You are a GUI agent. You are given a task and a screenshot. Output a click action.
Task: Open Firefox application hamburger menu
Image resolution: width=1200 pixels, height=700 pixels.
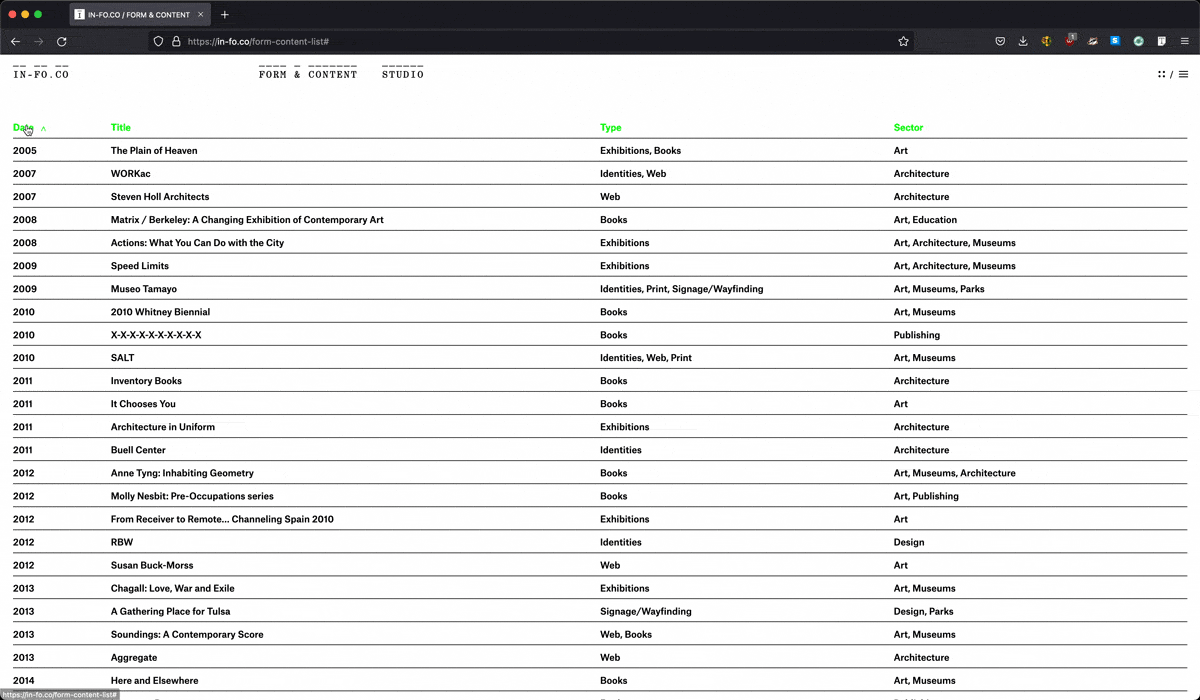coord(1184,42)
